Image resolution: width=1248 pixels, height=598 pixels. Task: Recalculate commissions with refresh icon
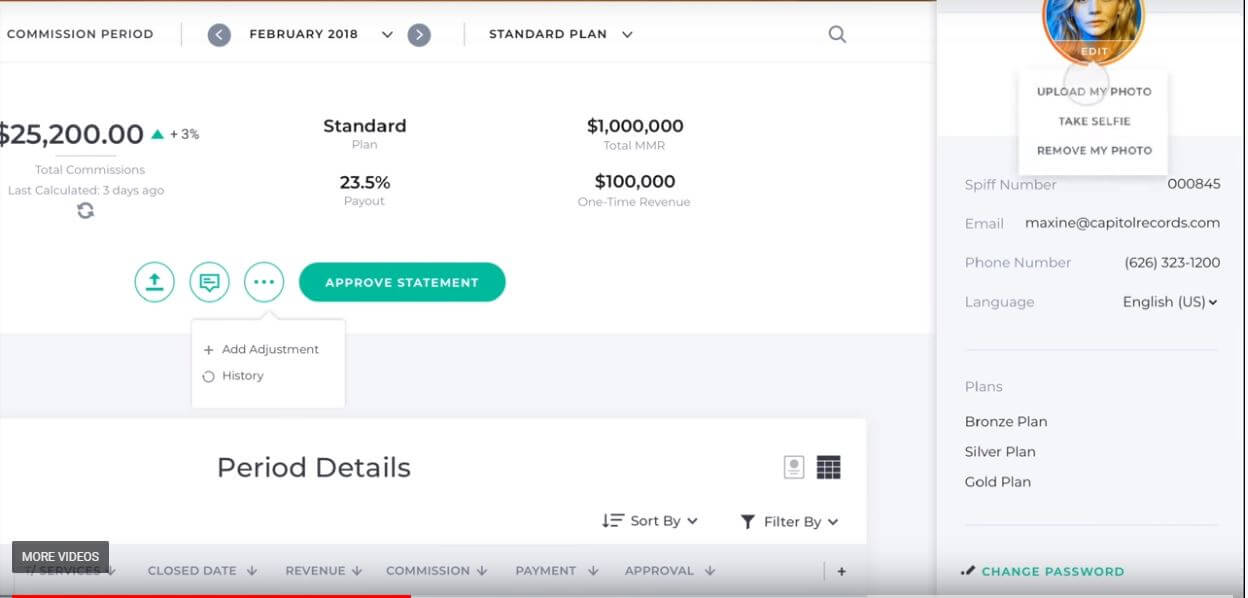pyautogui.click(x=86, y=210)
